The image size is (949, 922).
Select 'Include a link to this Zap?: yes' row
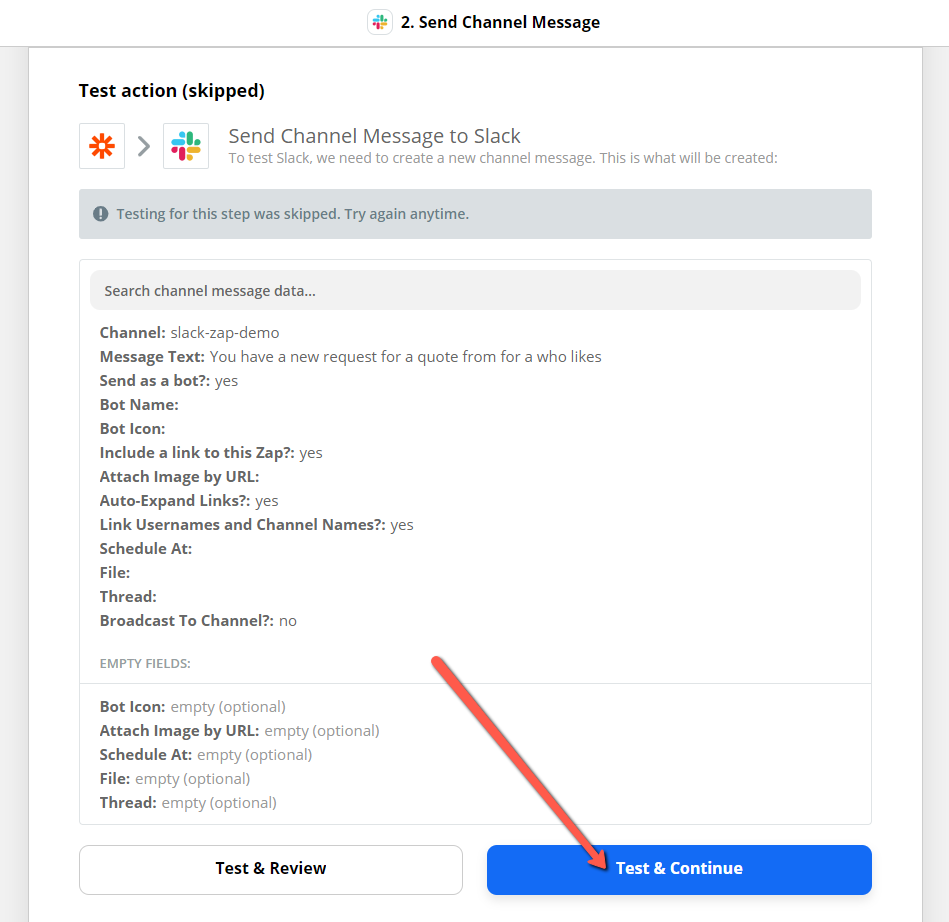click(211, 453)
